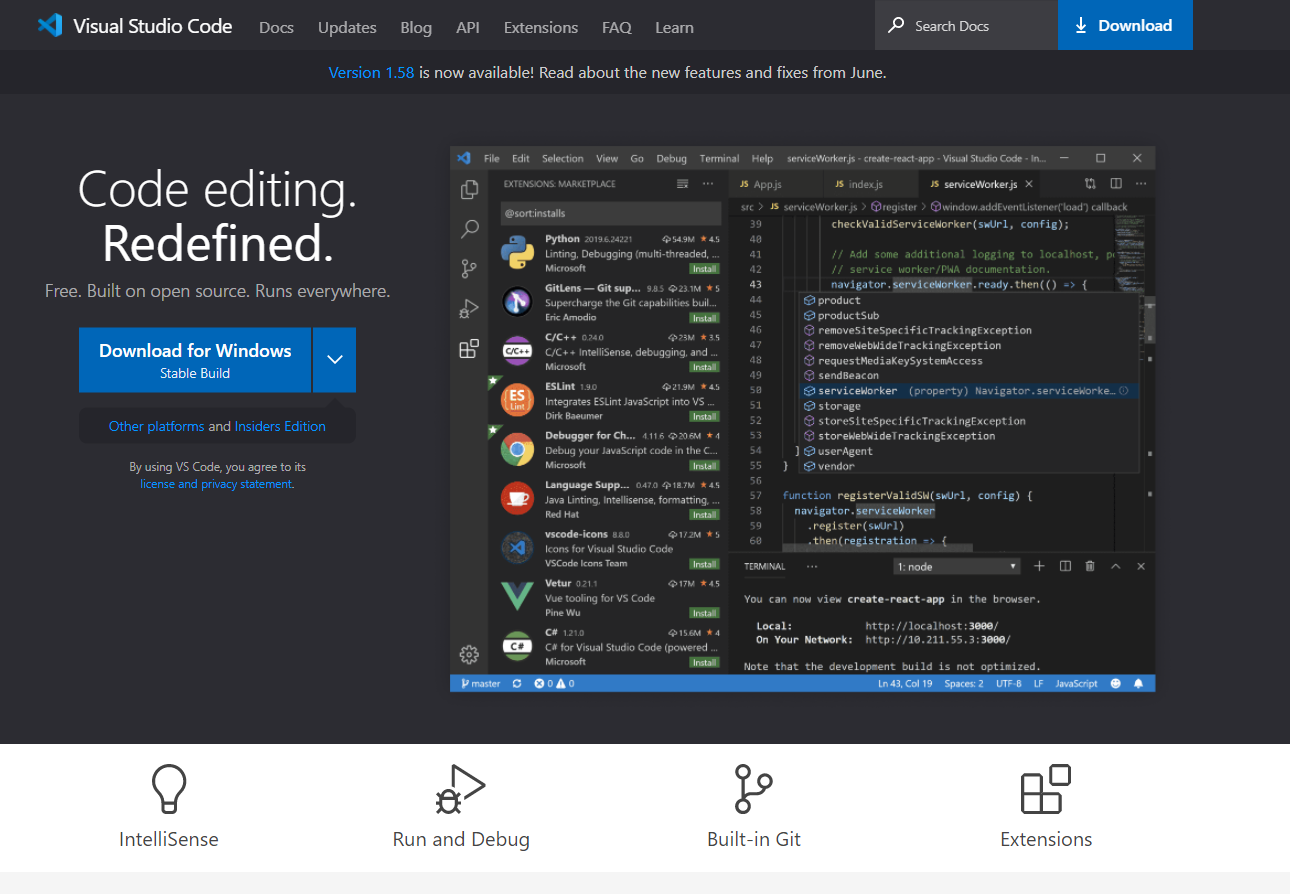The height and width of the screenshot is (894, 1290).
Task: Open the Docs page in the top navigation
Action: [276, 27]
